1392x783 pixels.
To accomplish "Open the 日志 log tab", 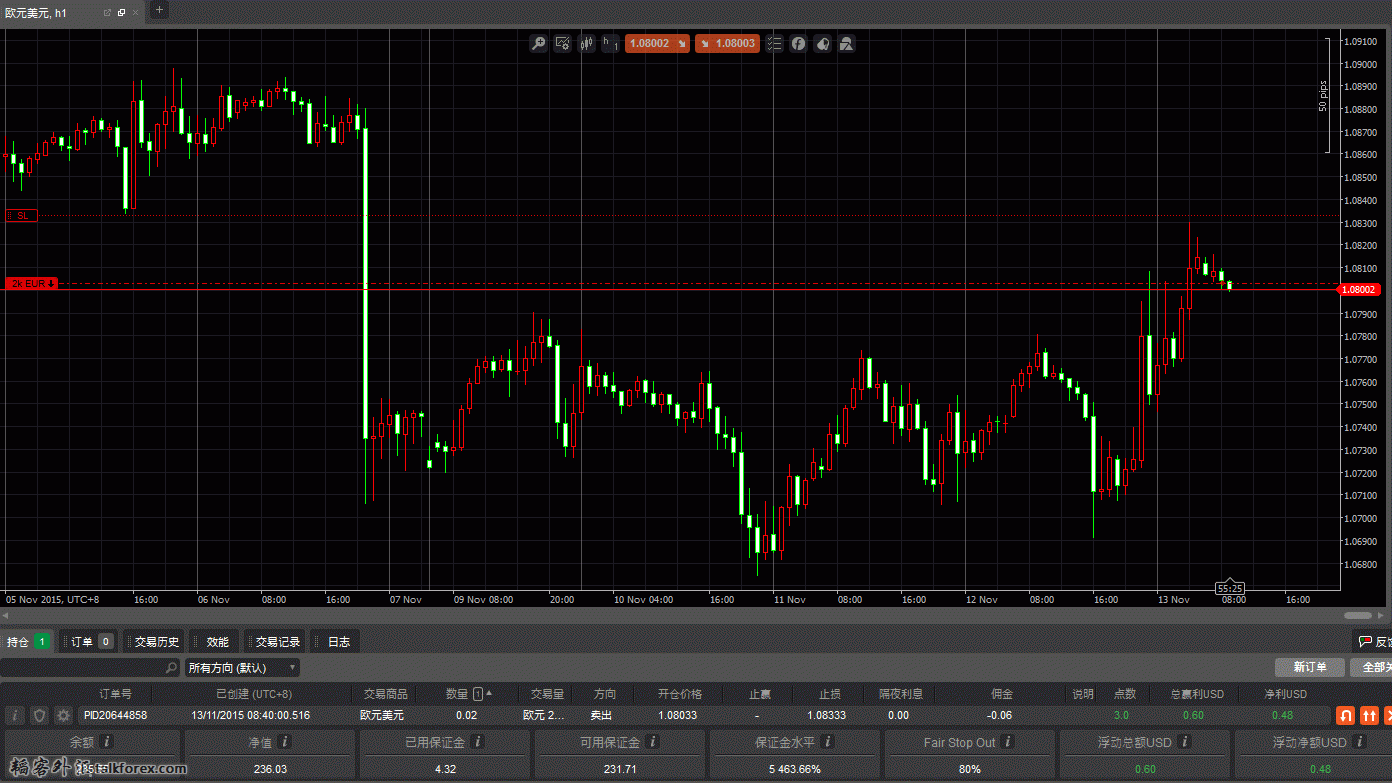I will click(x=337, y=642).
